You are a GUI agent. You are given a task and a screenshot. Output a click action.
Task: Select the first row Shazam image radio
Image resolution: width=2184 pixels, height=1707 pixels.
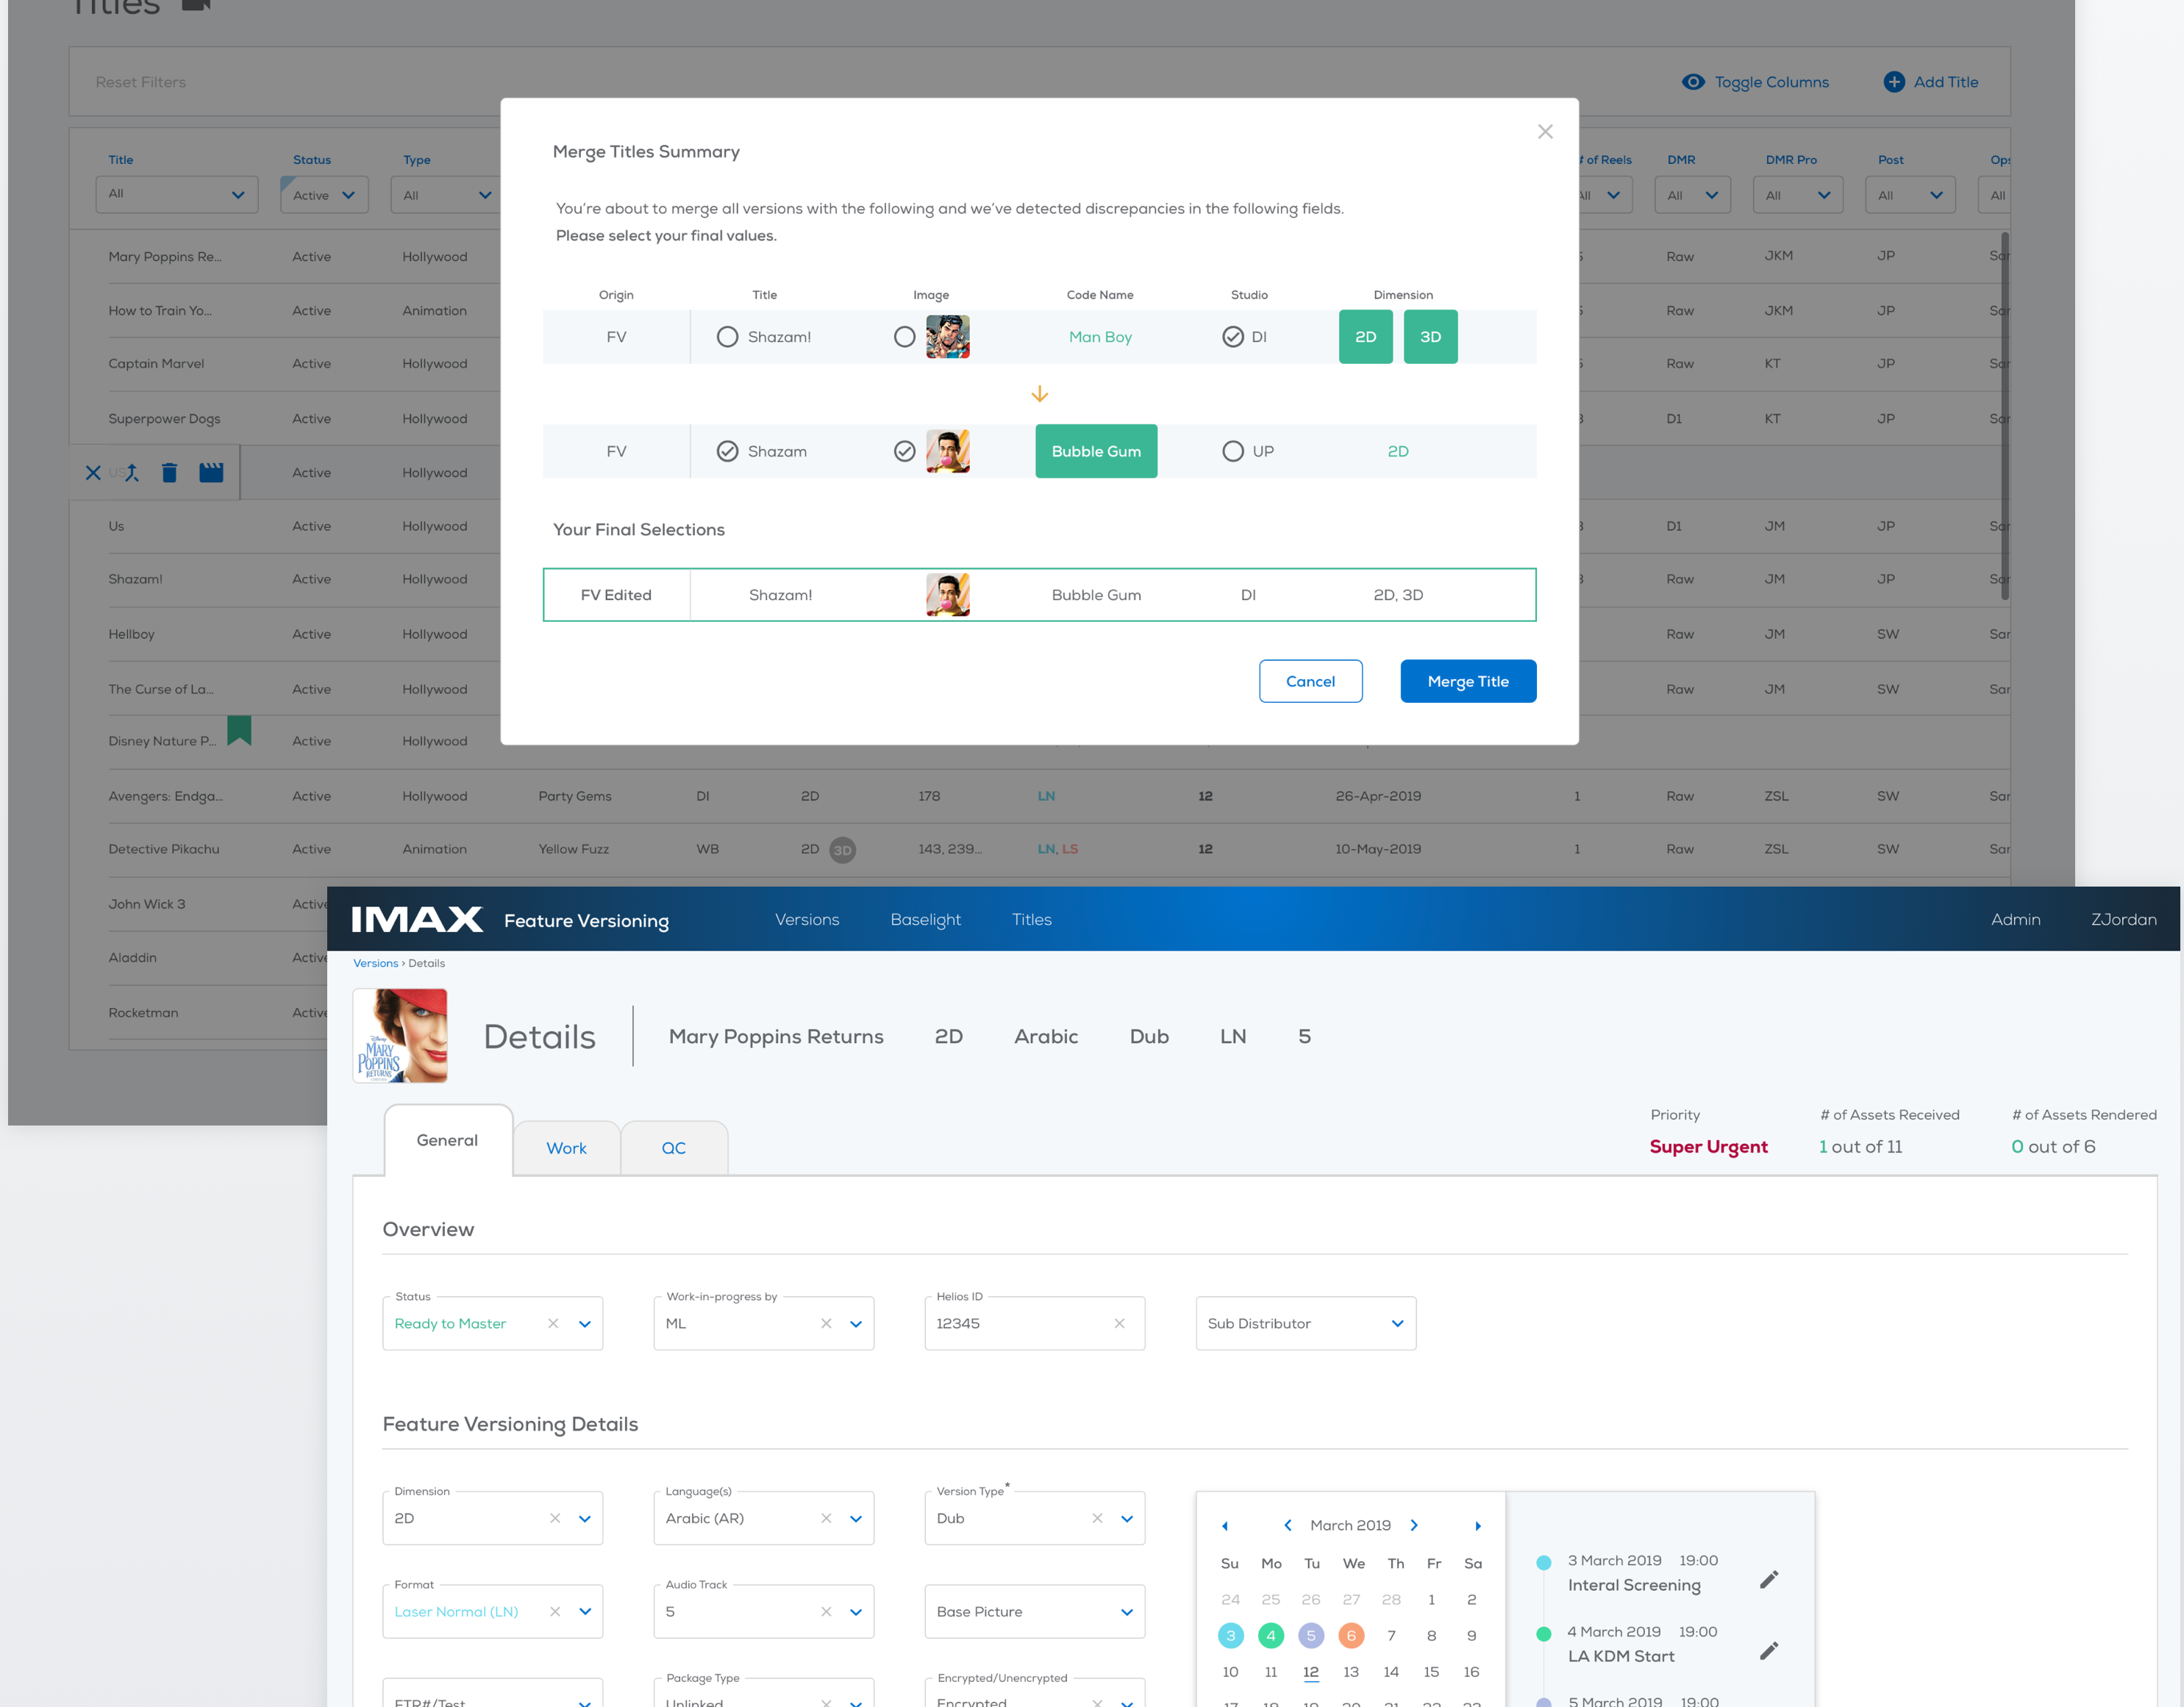(x=904, y=337)
